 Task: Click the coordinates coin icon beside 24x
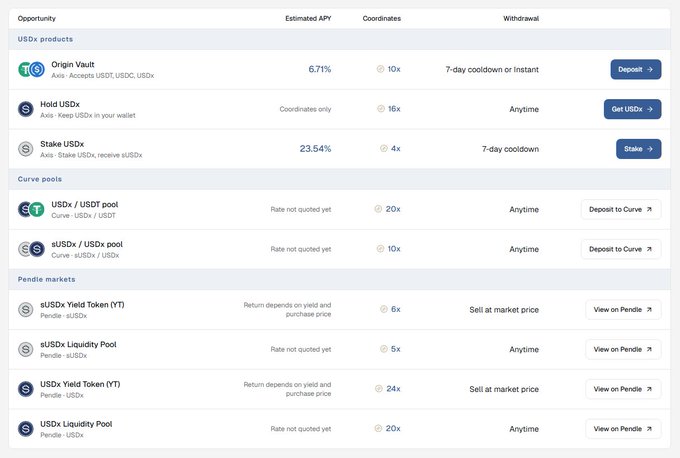tap(379, 389)
